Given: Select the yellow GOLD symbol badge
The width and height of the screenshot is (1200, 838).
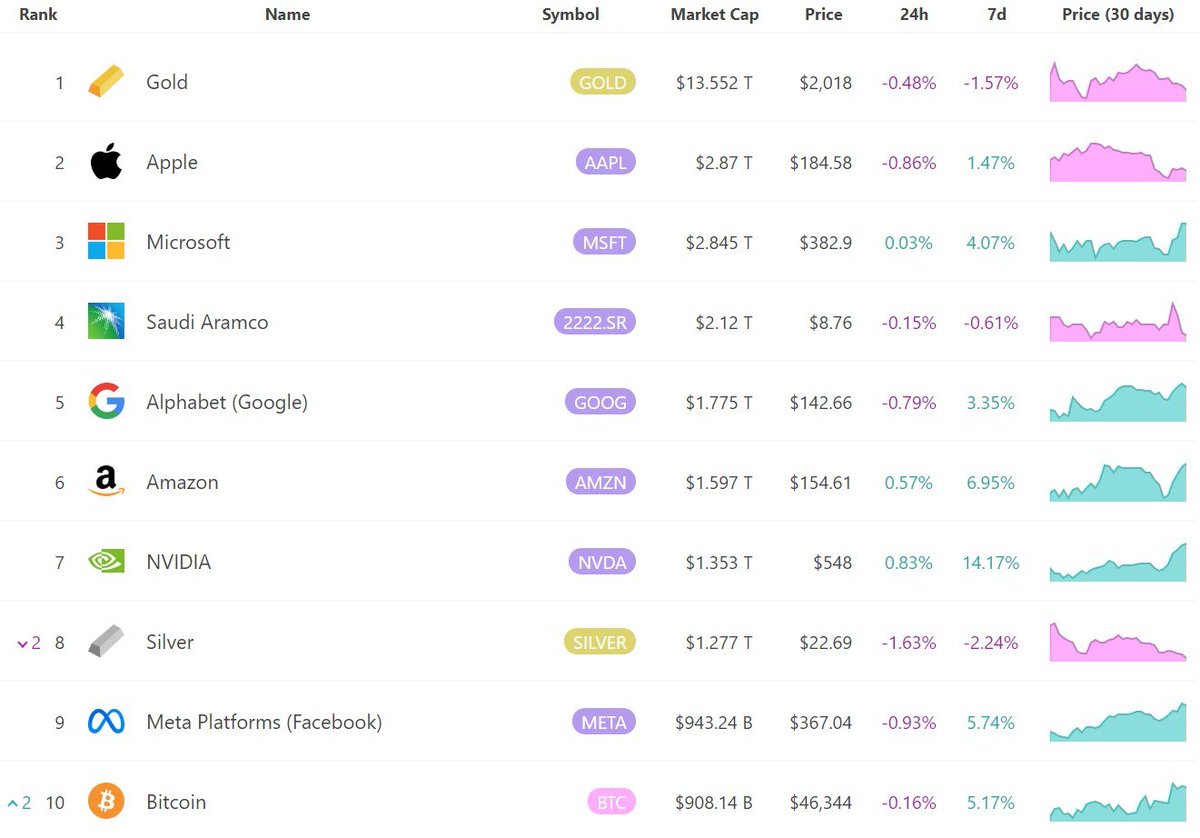Looking at the screenshot, I should (603, 82).
